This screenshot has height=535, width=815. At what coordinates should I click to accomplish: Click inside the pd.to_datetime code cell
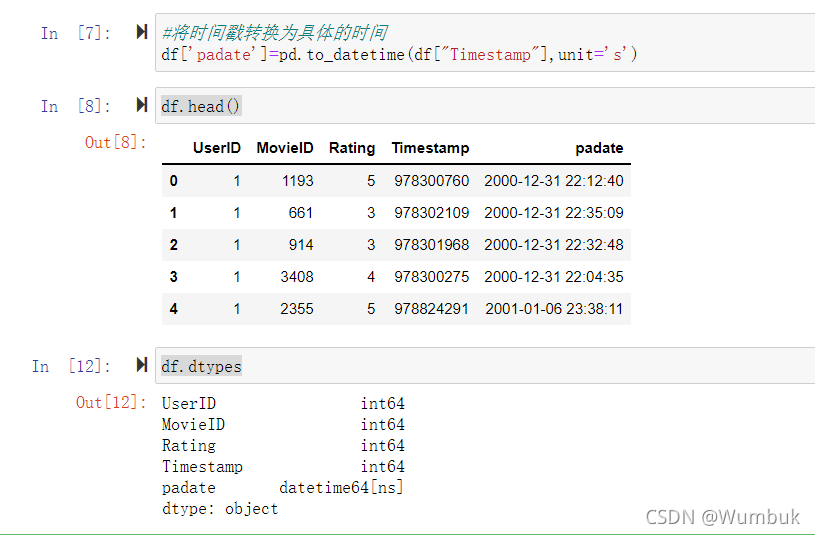coord(485,43)
